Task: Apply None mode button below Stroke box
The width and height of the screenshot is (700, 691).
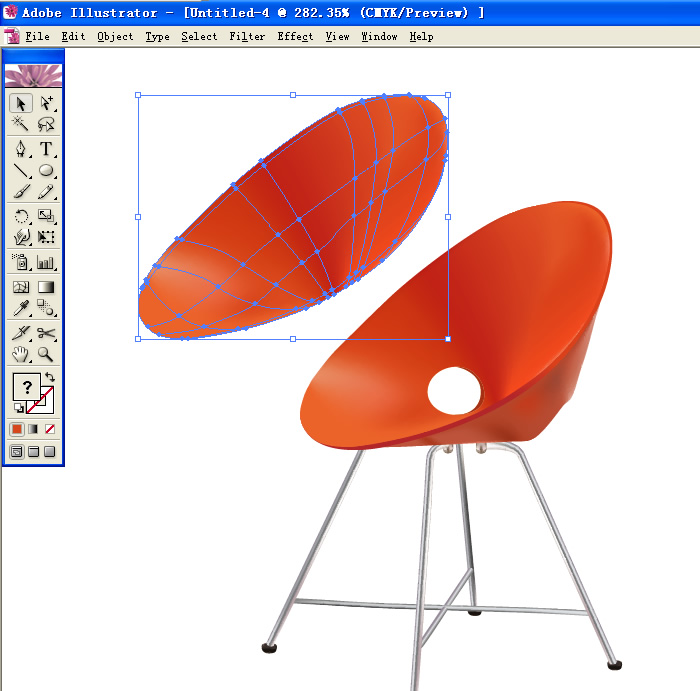Action: click(50, 429)
